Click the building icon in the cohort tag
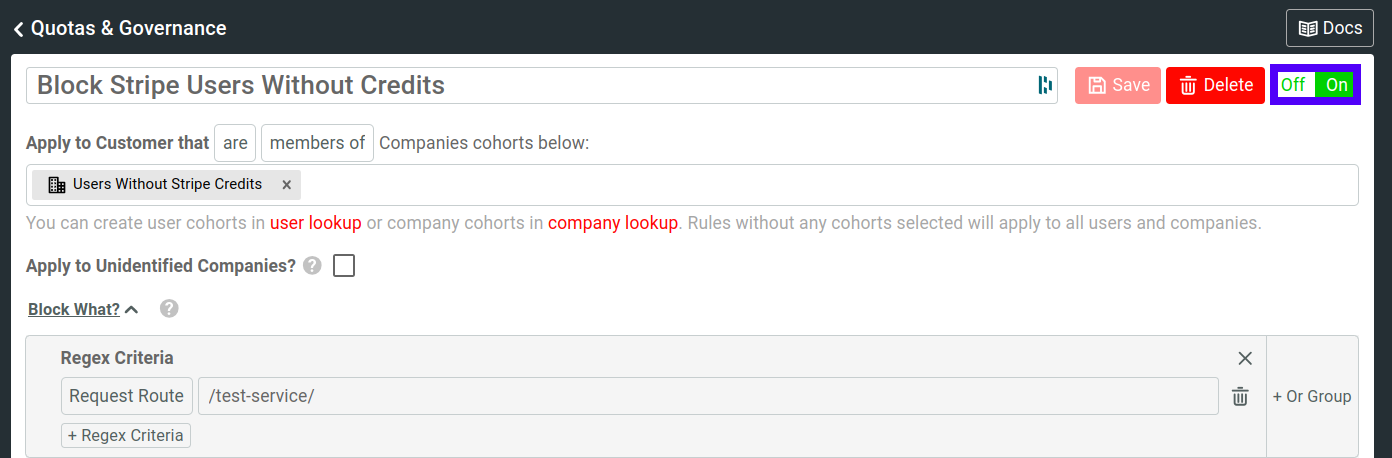1392x458 pixels. pos(57,185)
